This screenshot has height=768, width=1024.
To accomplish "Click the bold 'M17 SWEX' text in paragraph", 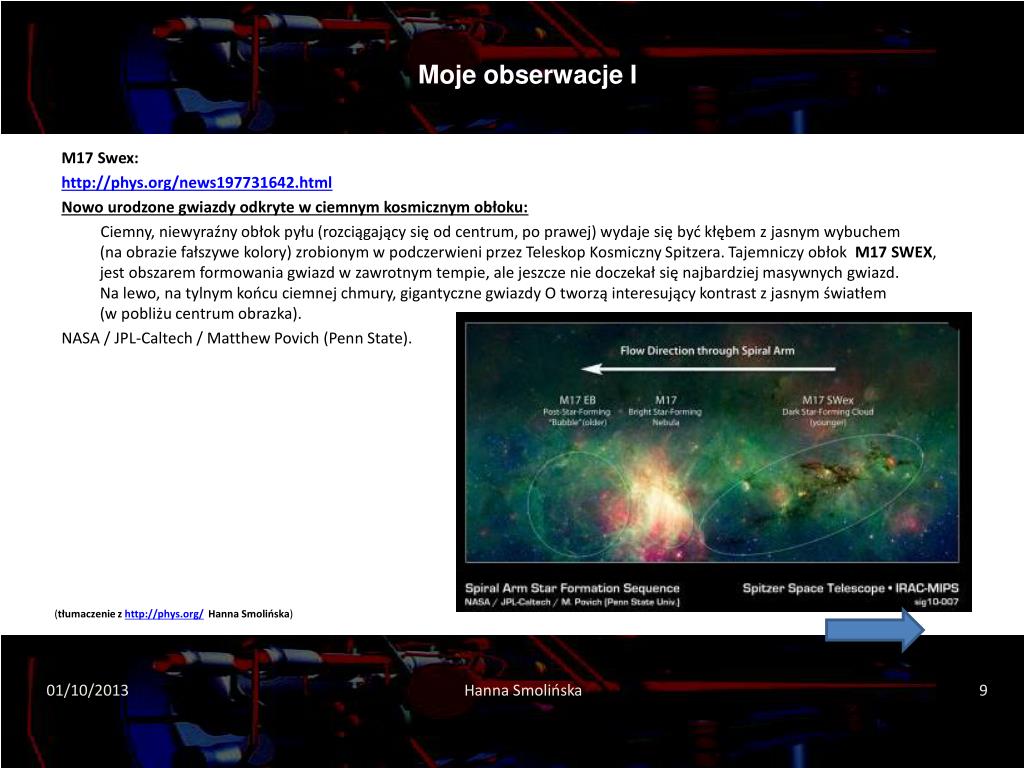I will [x=893, y=254].
